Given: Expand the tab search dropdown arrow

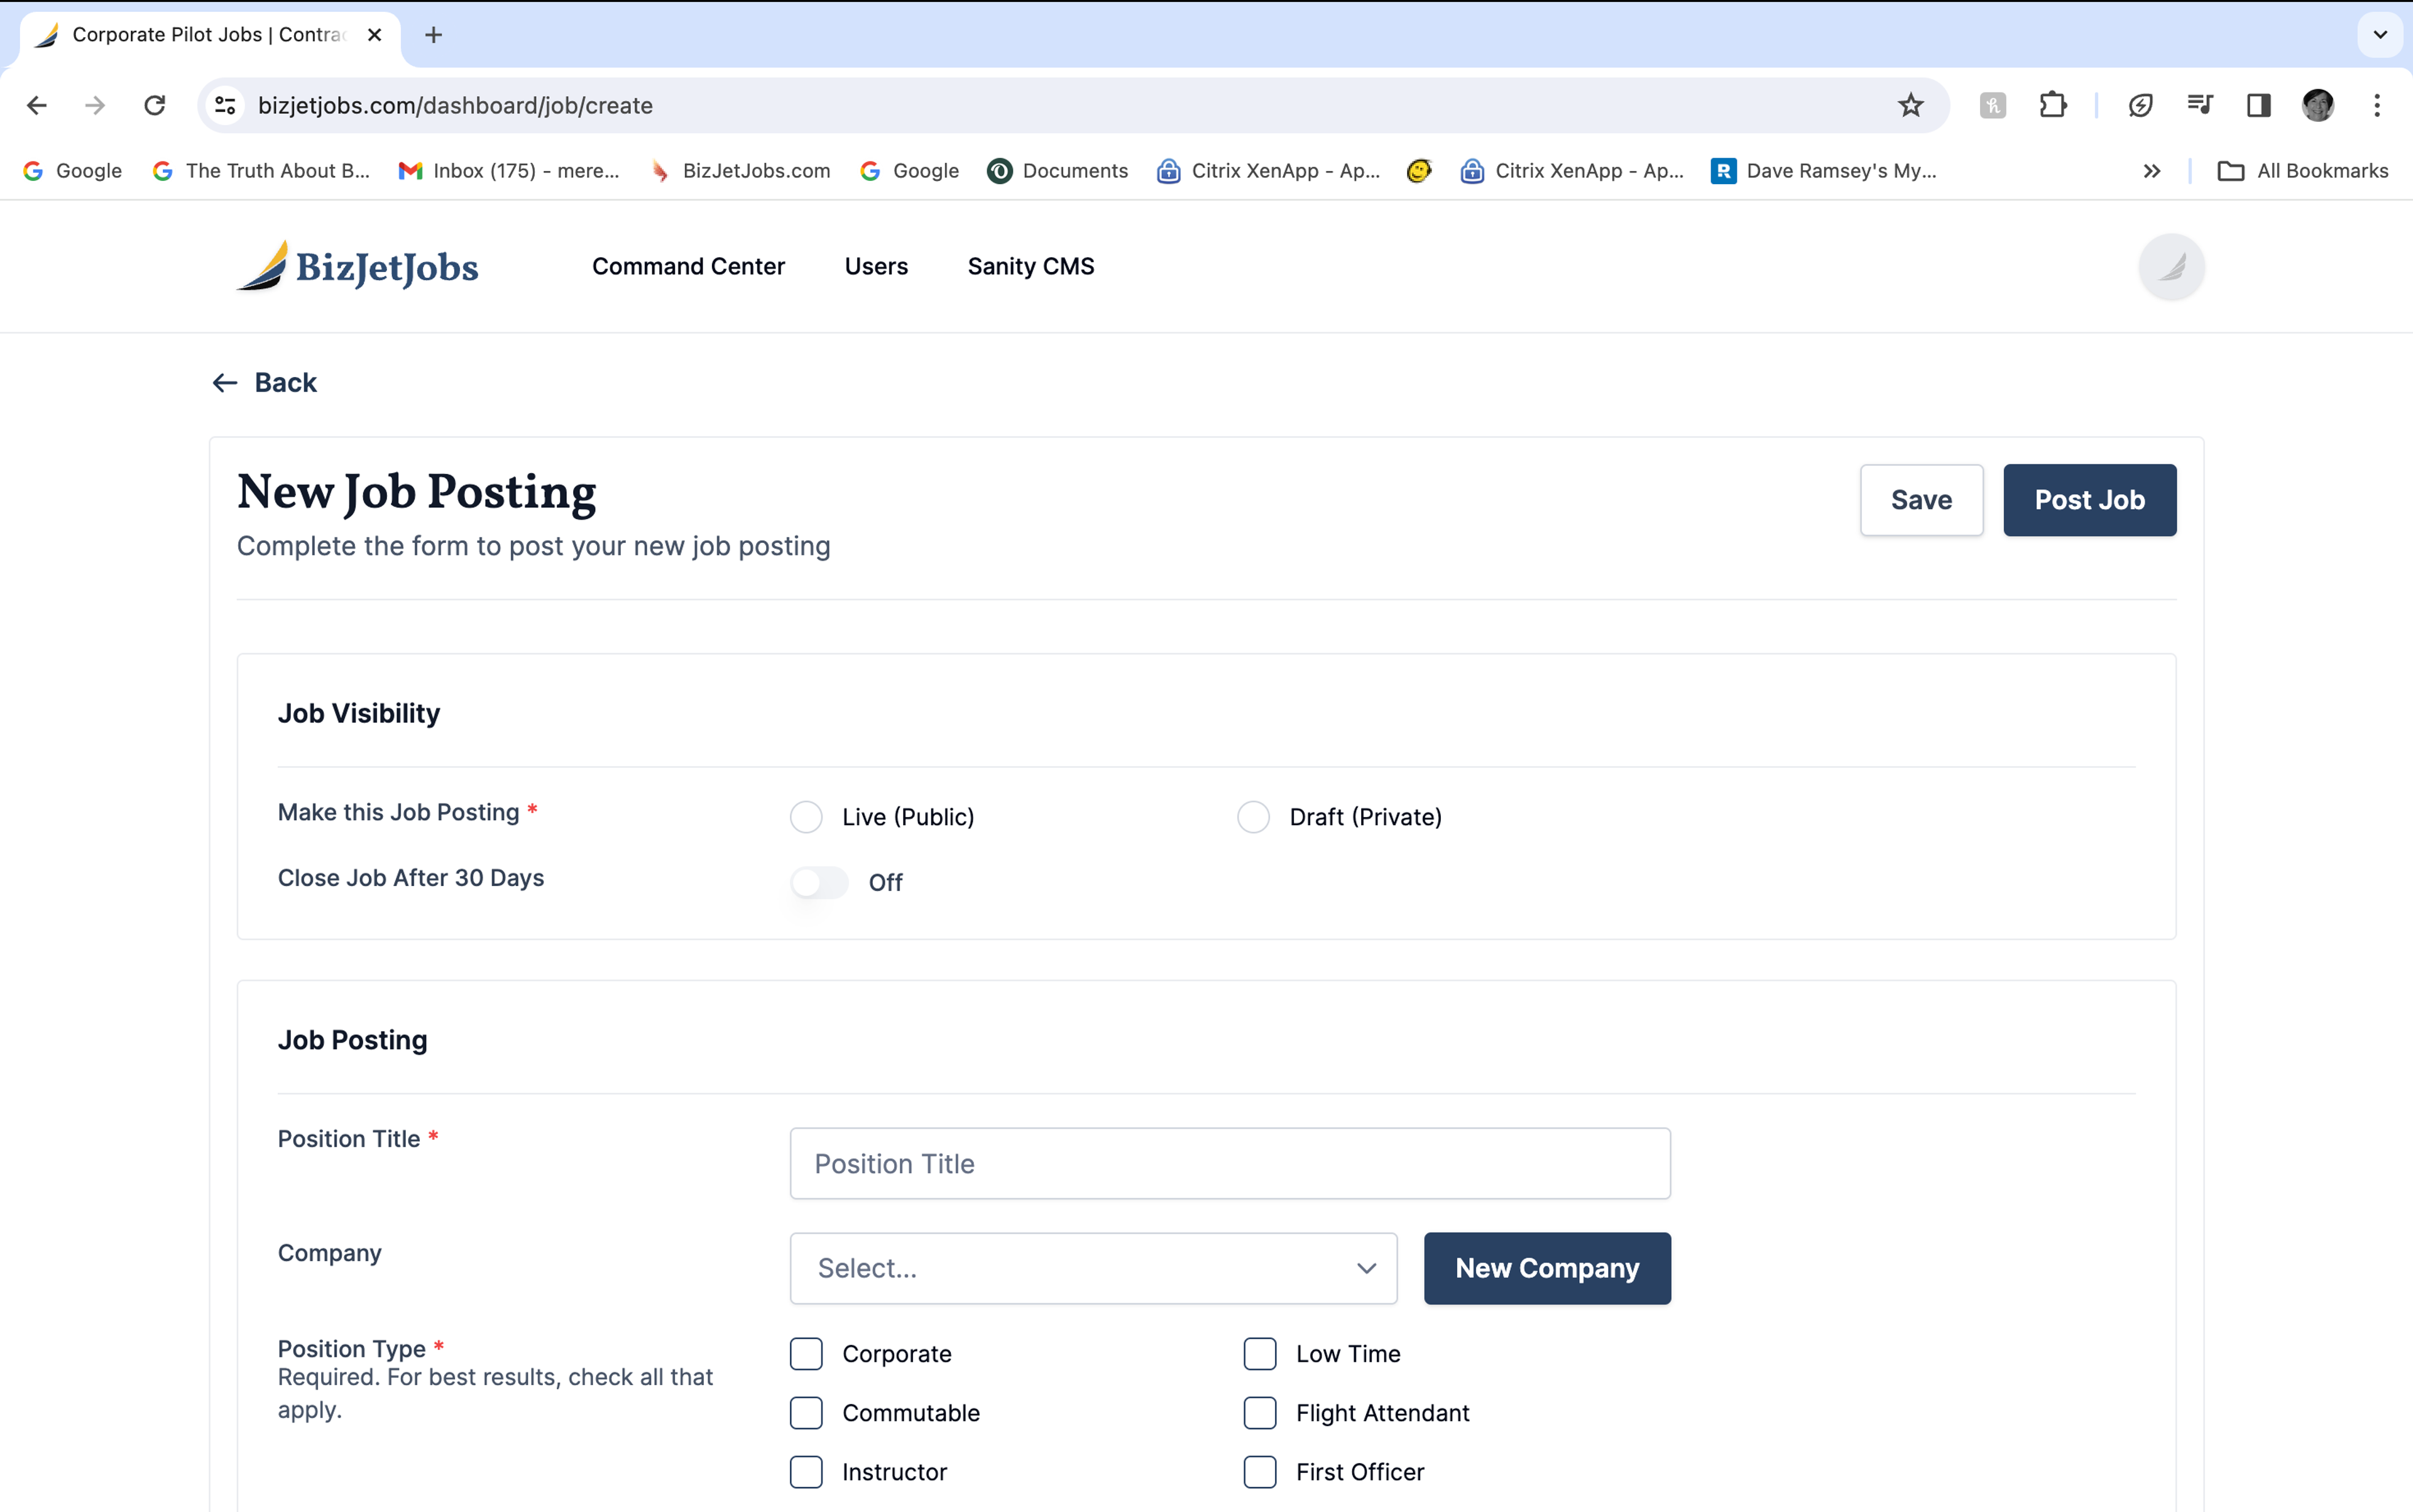Looking at the screenshot, I should pyautogui.click(x=2380, y=35).
